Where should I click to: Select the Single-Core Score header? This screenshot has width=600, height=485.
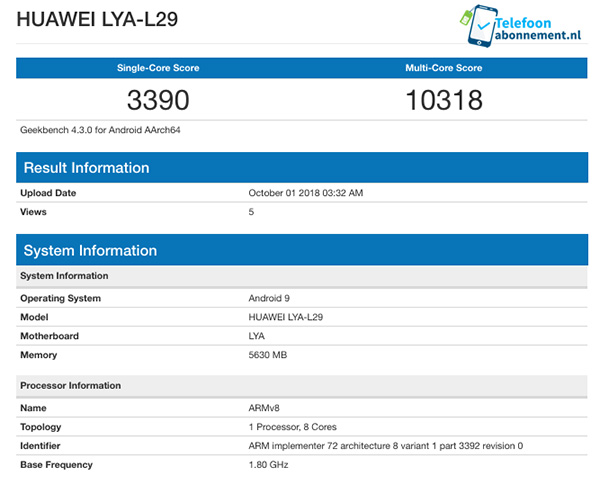pyautogui.click(x=158, y=68)
